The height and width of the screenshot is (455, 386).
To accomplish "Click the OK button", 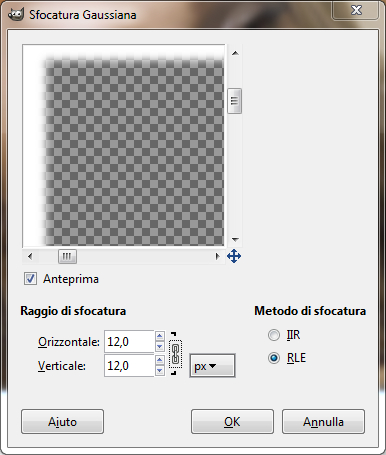I will [x=232, y=422].
